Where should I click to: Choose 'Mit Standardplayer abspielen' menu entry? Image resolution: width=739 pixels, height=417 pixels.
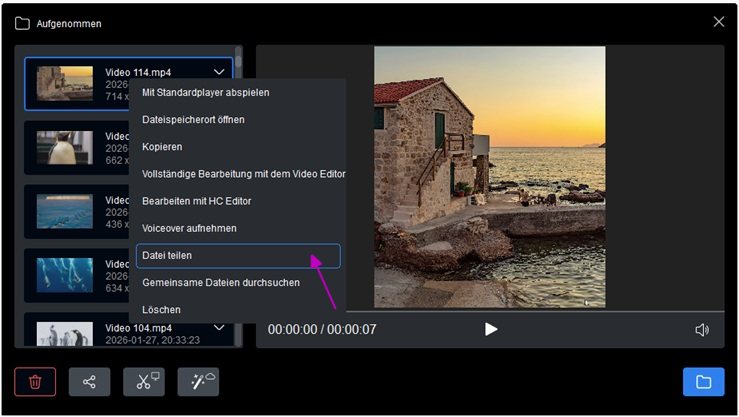[x=206, y=93]
